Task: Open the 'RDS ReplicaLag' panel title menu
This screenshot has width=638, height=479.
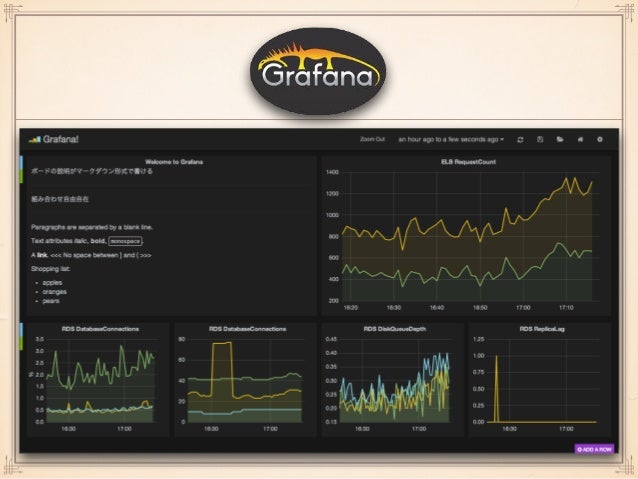Action: [x=542, y=329]
